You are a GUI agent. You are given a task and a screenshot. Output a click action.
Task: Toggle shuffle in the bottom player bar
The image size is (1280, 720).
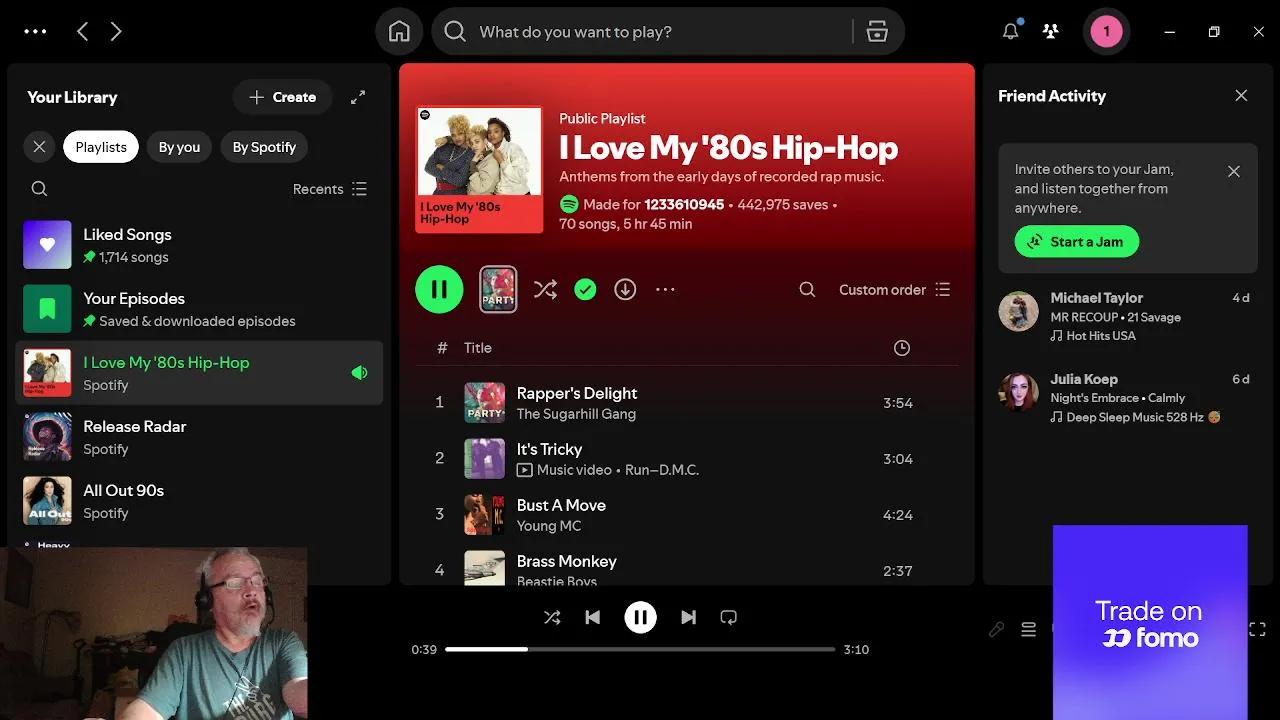(x=552, y=617)
